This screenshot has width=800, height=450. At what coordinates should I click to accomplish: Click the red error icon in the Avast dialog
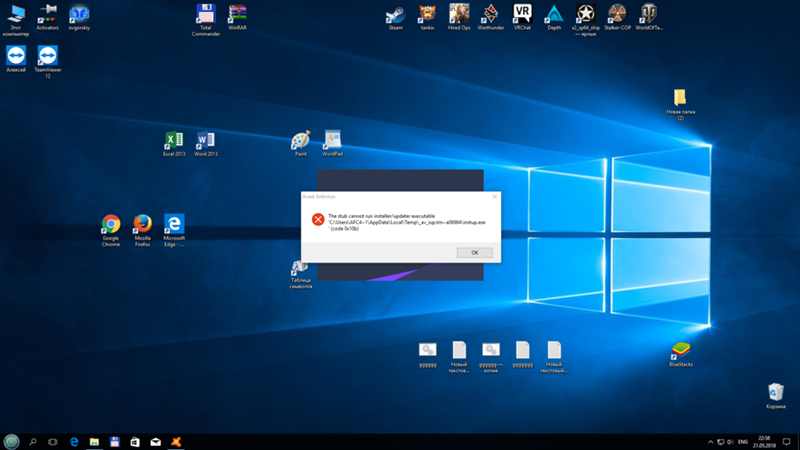coord(318,219)
